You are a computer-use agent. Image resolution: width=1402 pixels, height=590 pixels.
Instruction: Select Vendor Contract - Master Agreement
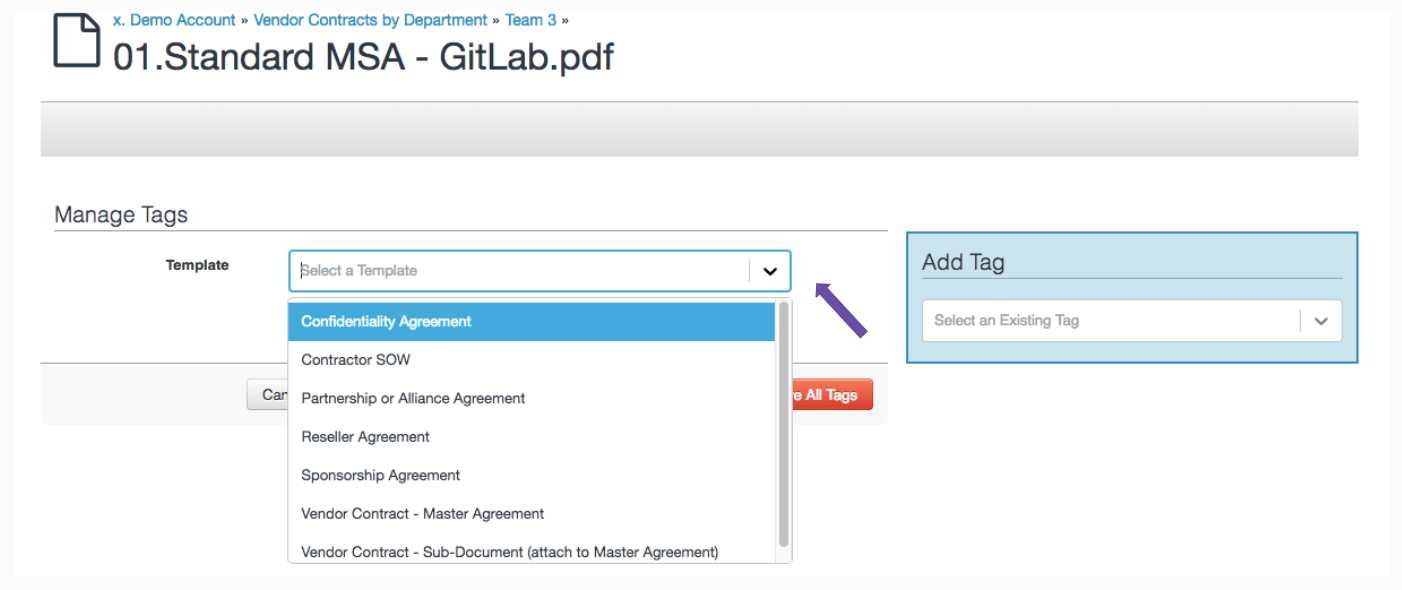coord(423,514)
